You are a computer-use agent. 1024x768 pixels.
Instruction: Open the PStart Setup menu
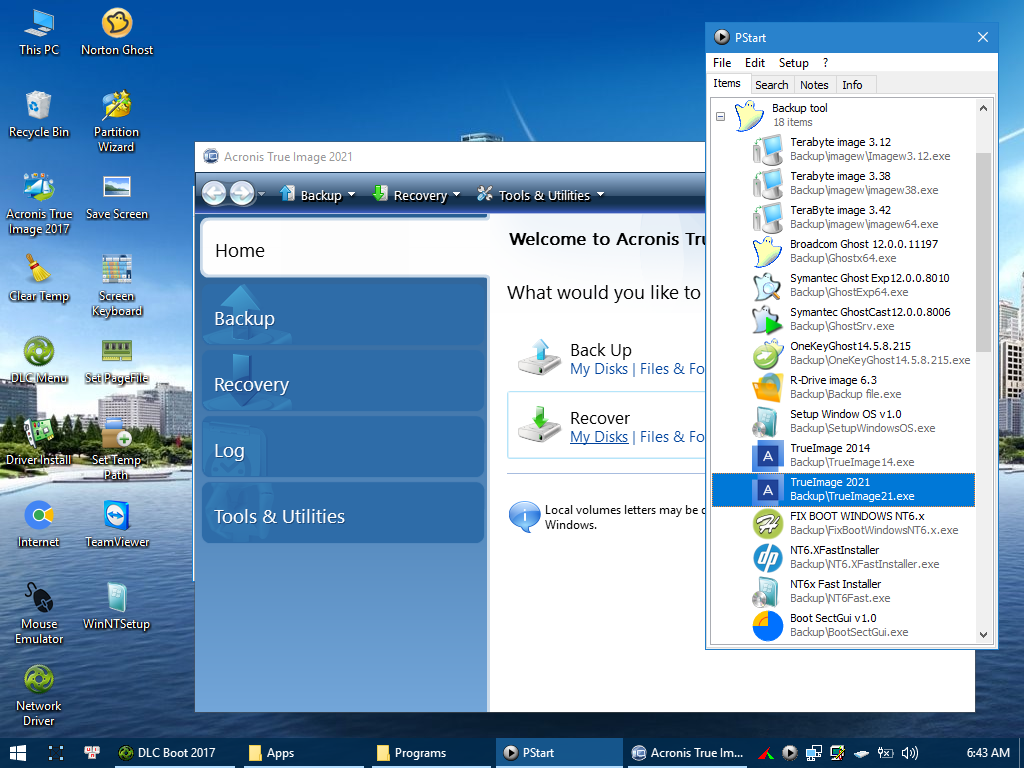pos(793,63)
